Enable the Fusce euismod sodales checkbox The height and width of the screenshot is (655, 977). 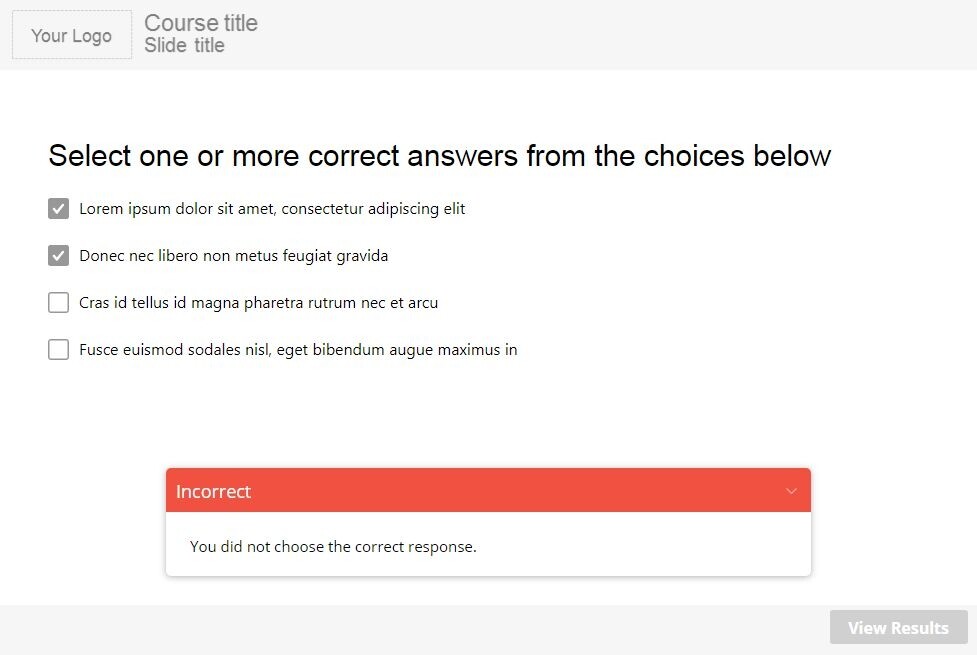click(x=58, y=350)
